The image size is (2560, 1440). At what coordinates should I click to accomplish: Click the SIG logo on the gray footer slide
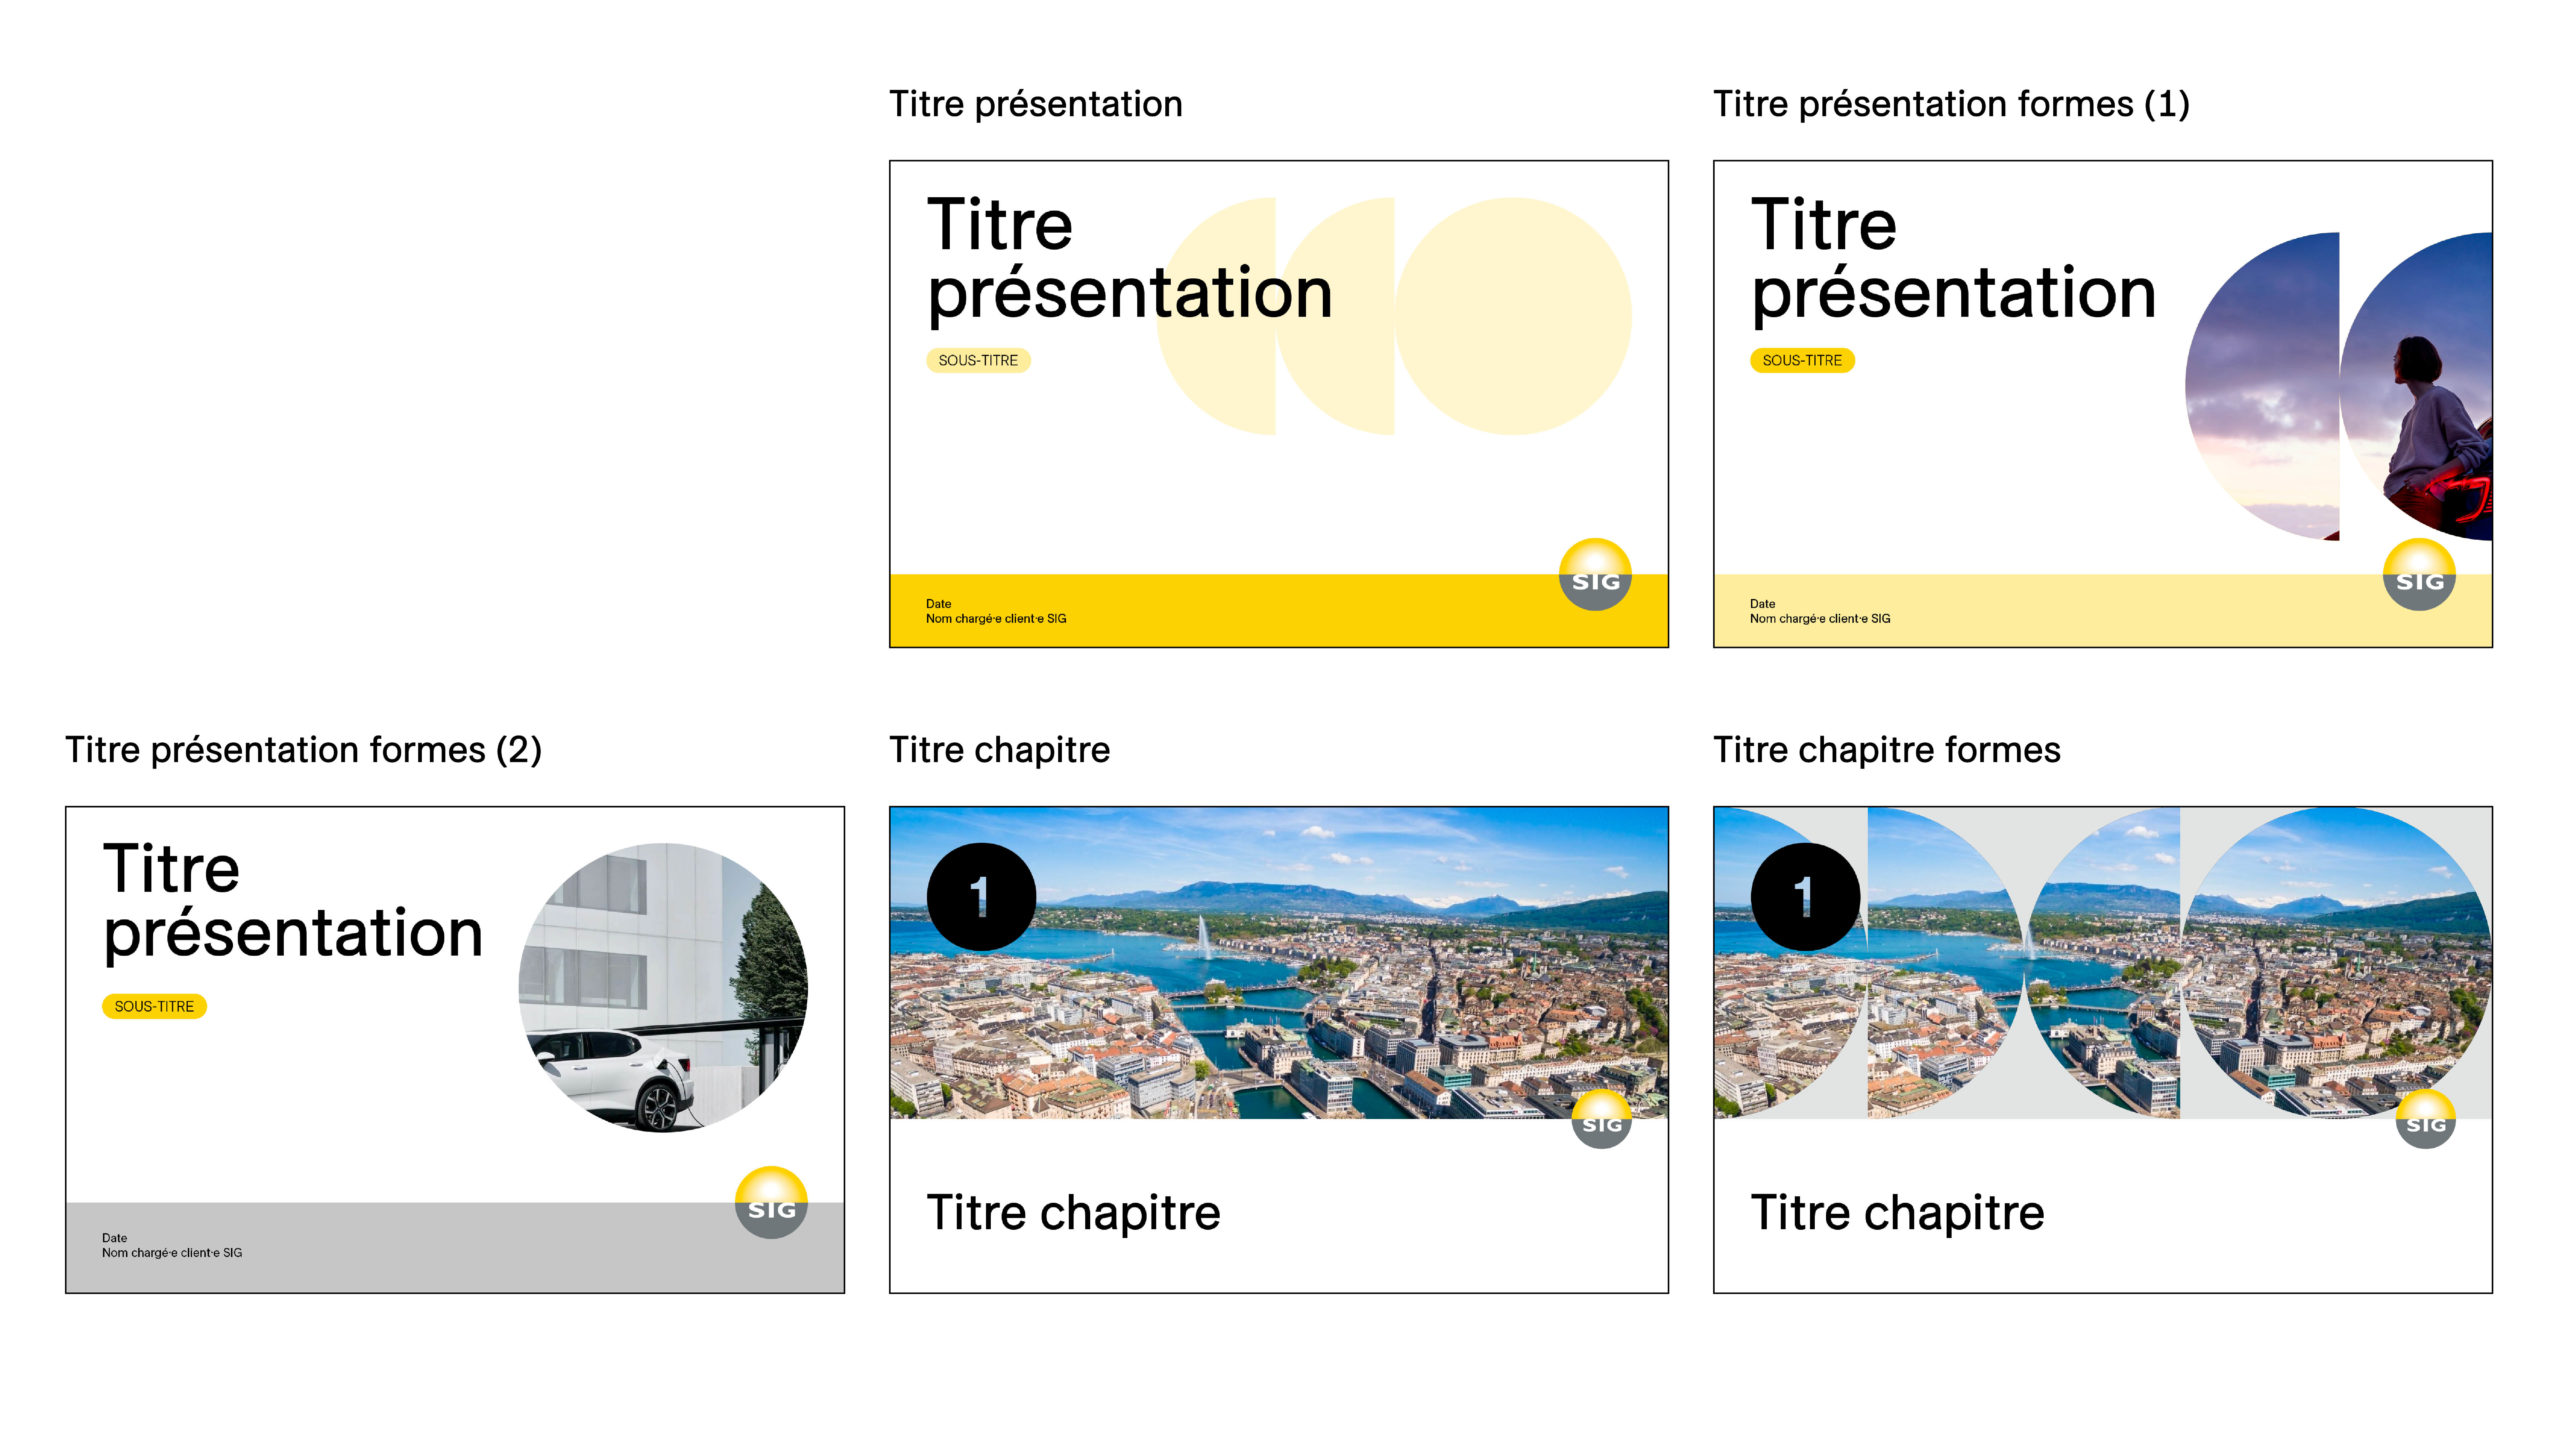point(771,1203)
